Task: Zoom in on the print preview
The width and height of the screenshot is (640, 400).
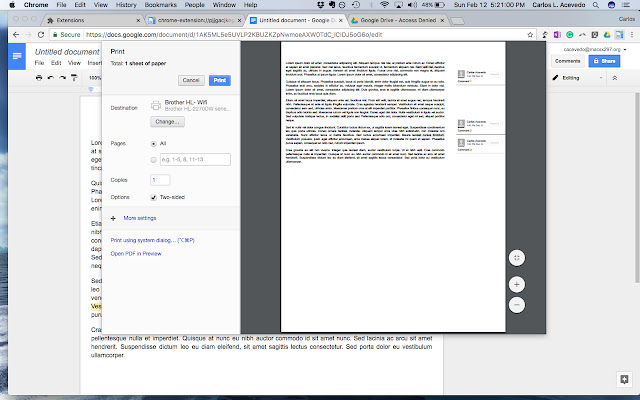Action: [517, 284]
